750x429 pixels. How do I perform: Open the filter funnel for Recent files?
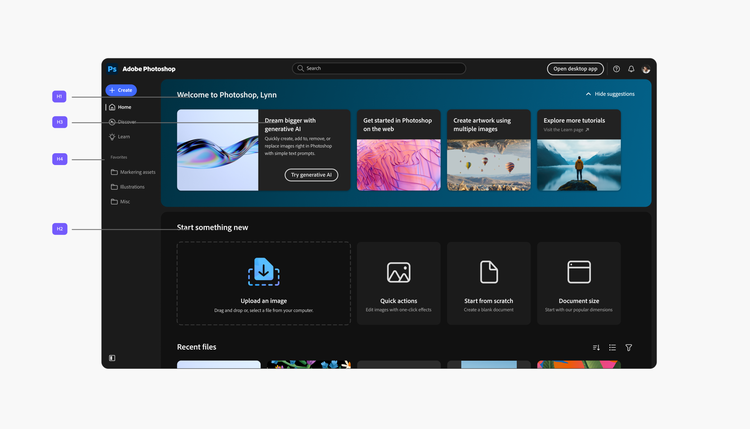[x=629, y=348]
